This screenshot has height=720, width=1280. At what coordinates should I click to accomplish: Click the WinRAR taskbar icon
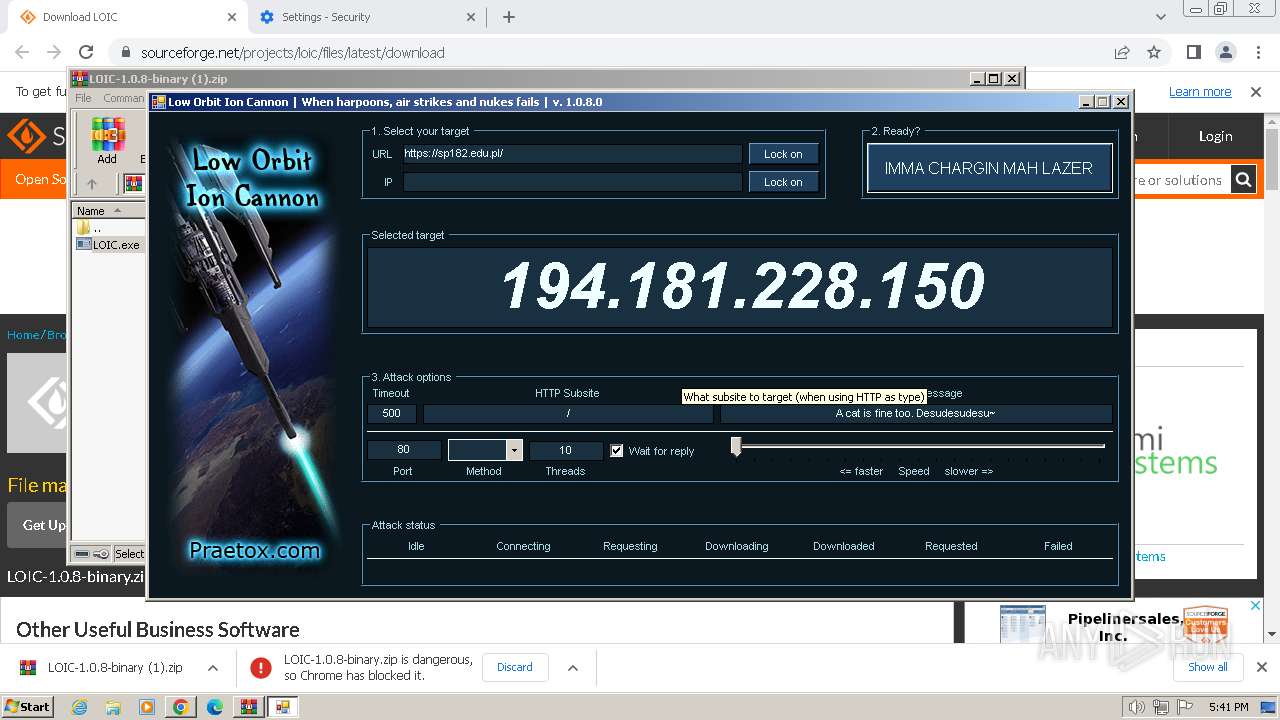(248, 707)
